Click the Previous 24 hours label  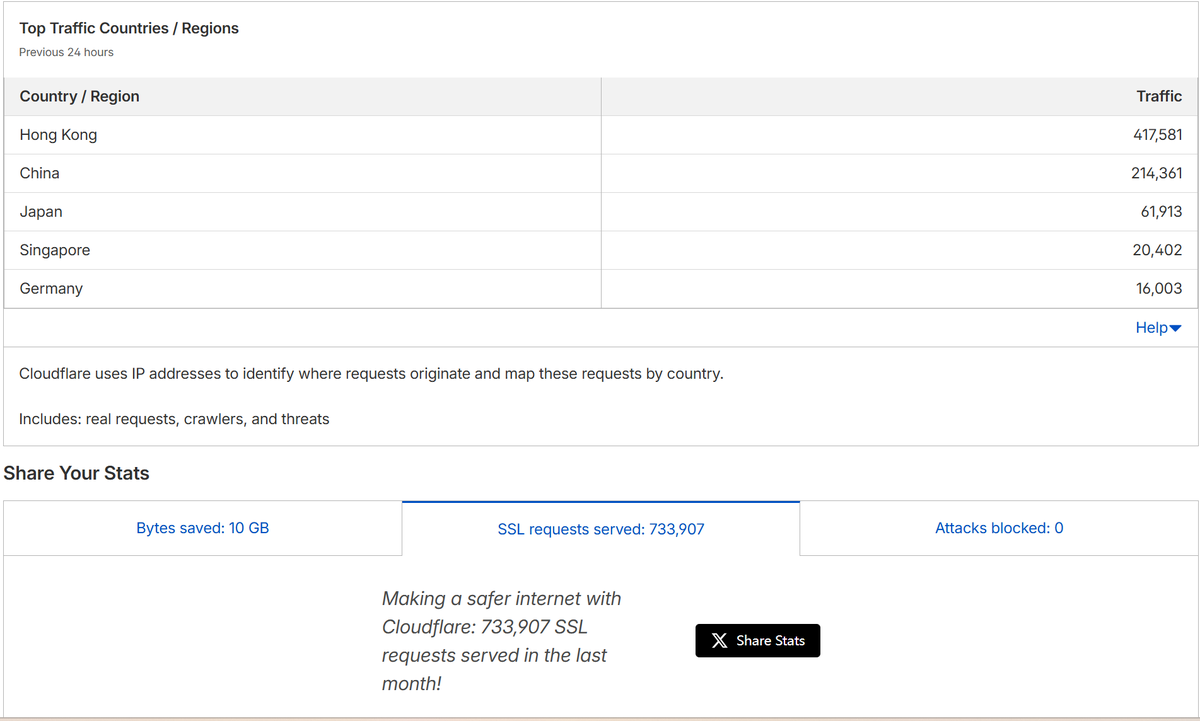(x=66, y=52)
